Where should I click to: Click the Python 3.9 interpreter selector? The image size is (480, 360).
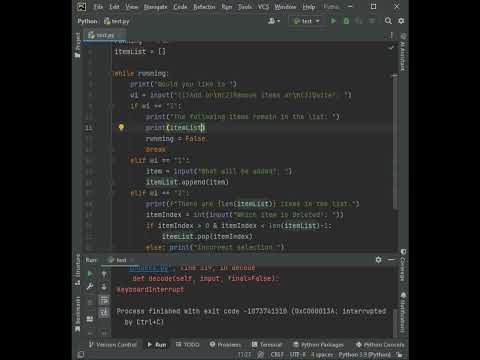tap(365, 354)
